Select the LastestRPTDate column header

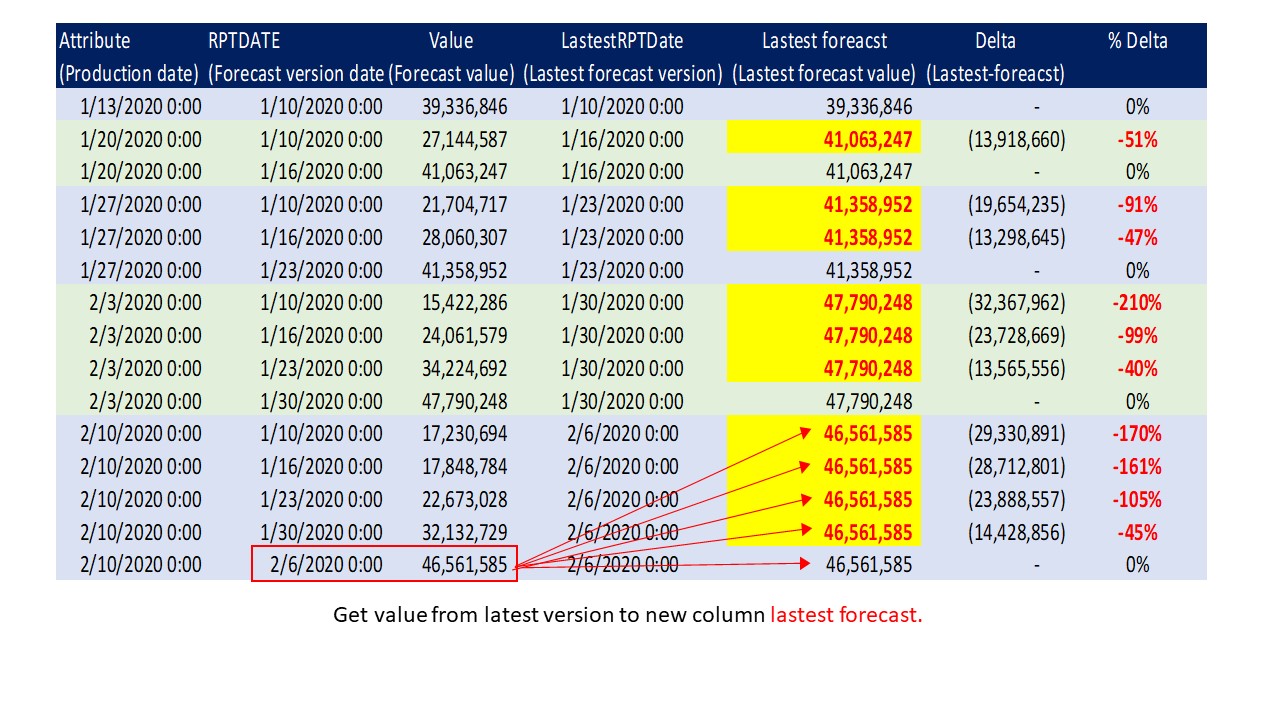point(622,41)
